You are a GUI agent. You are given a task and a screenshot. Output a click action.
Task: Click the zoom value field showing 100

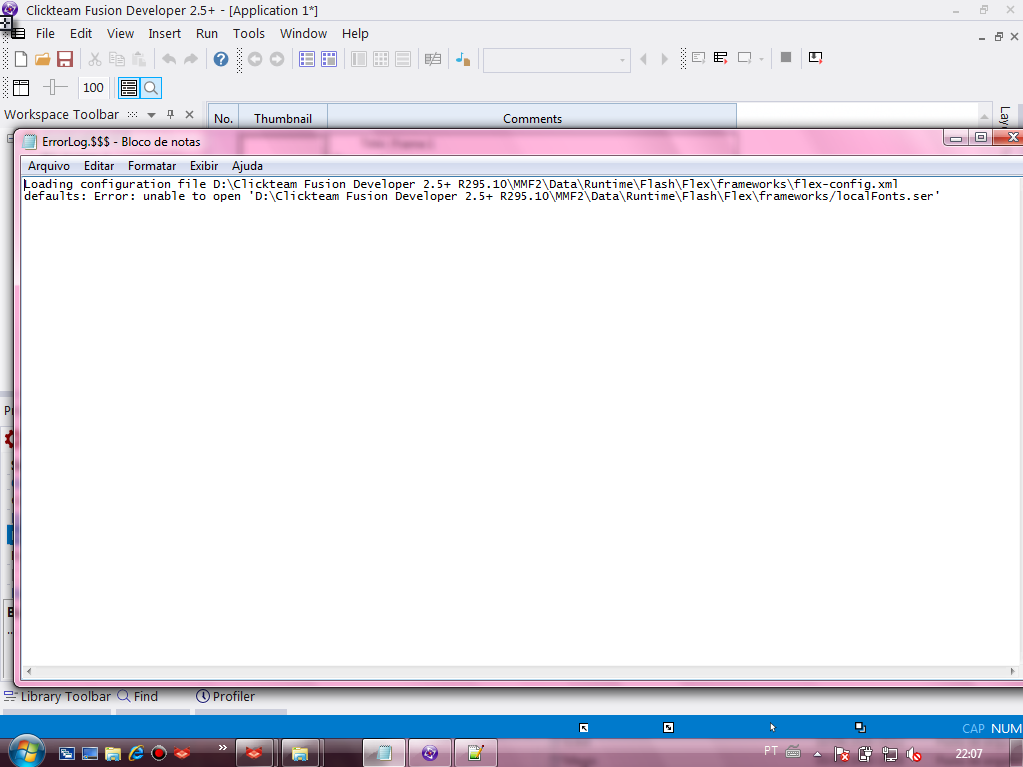click(93, 87)
